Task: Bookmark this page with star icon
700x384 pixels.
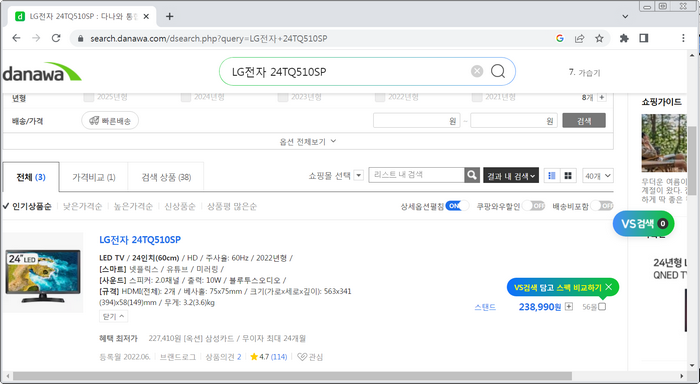Action: click(x=599, y=38)
